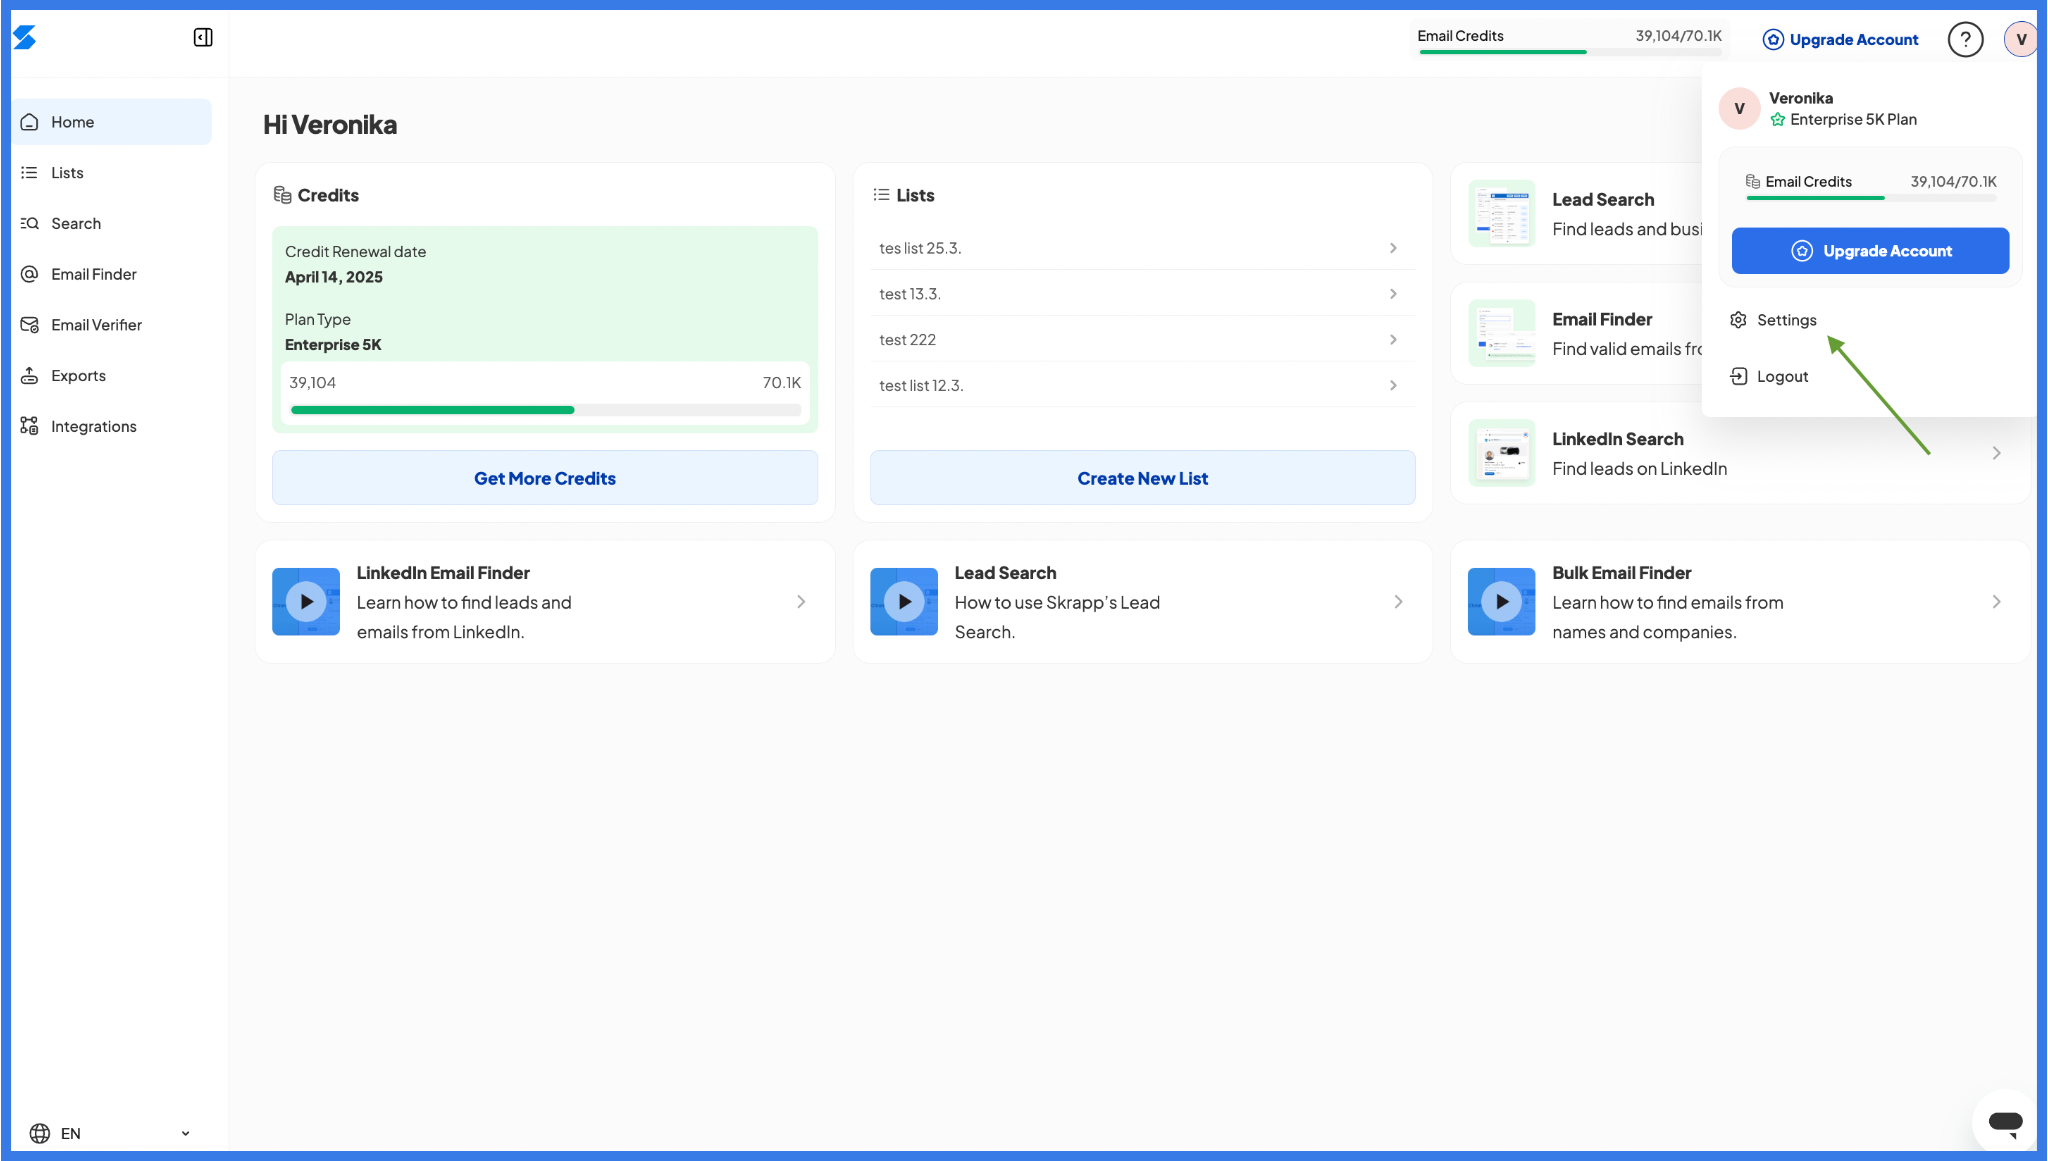Click the Home house icon
Image resolution: width=2048 pixels, height=1161 pixels.
30,122
